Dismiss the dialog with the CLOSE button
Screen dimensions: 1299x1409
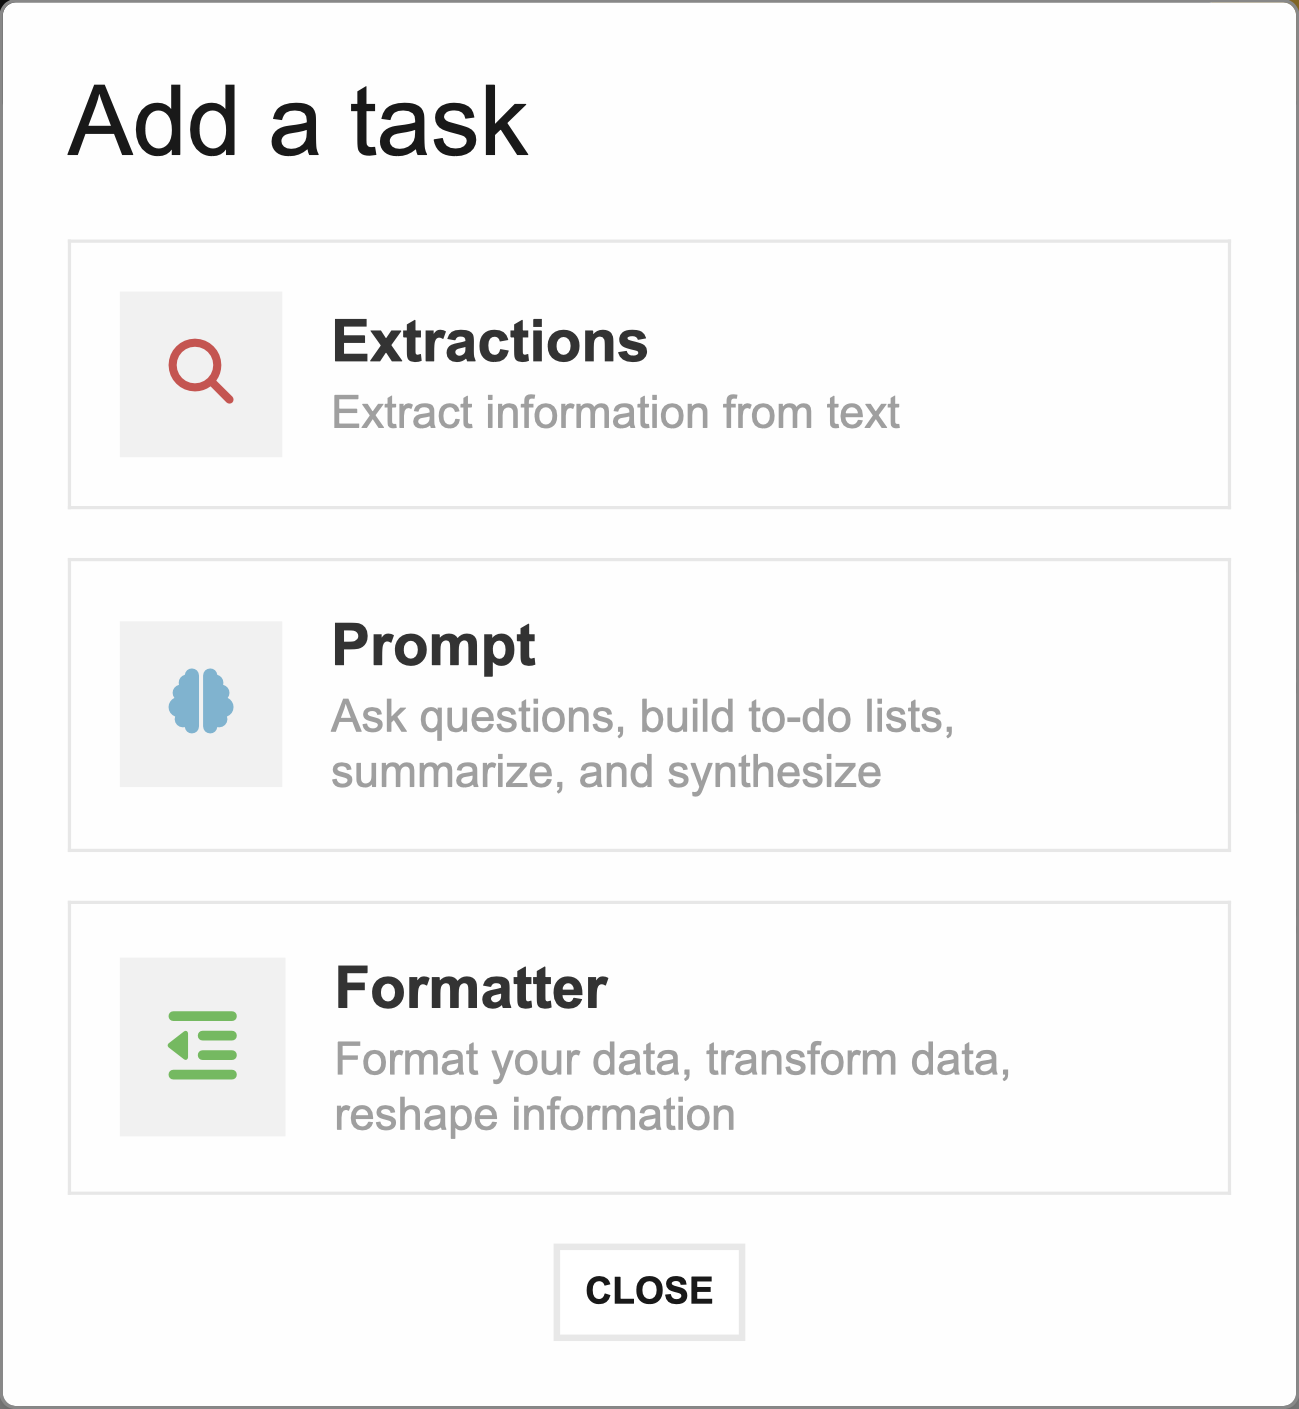coord(649,1291)
